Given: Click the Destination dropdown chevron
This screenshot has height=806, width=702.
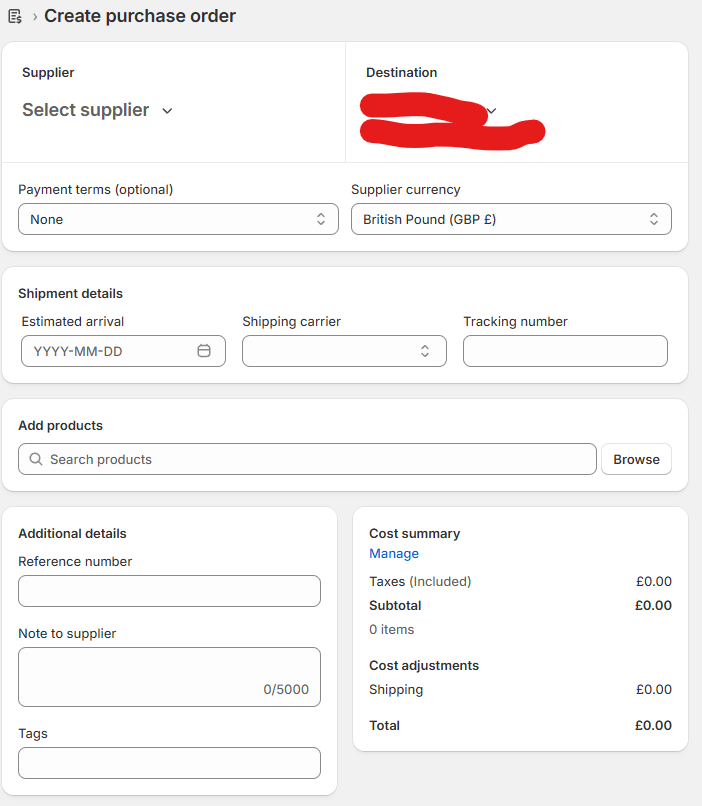Looking at the screenshot, I should point(492,111).
